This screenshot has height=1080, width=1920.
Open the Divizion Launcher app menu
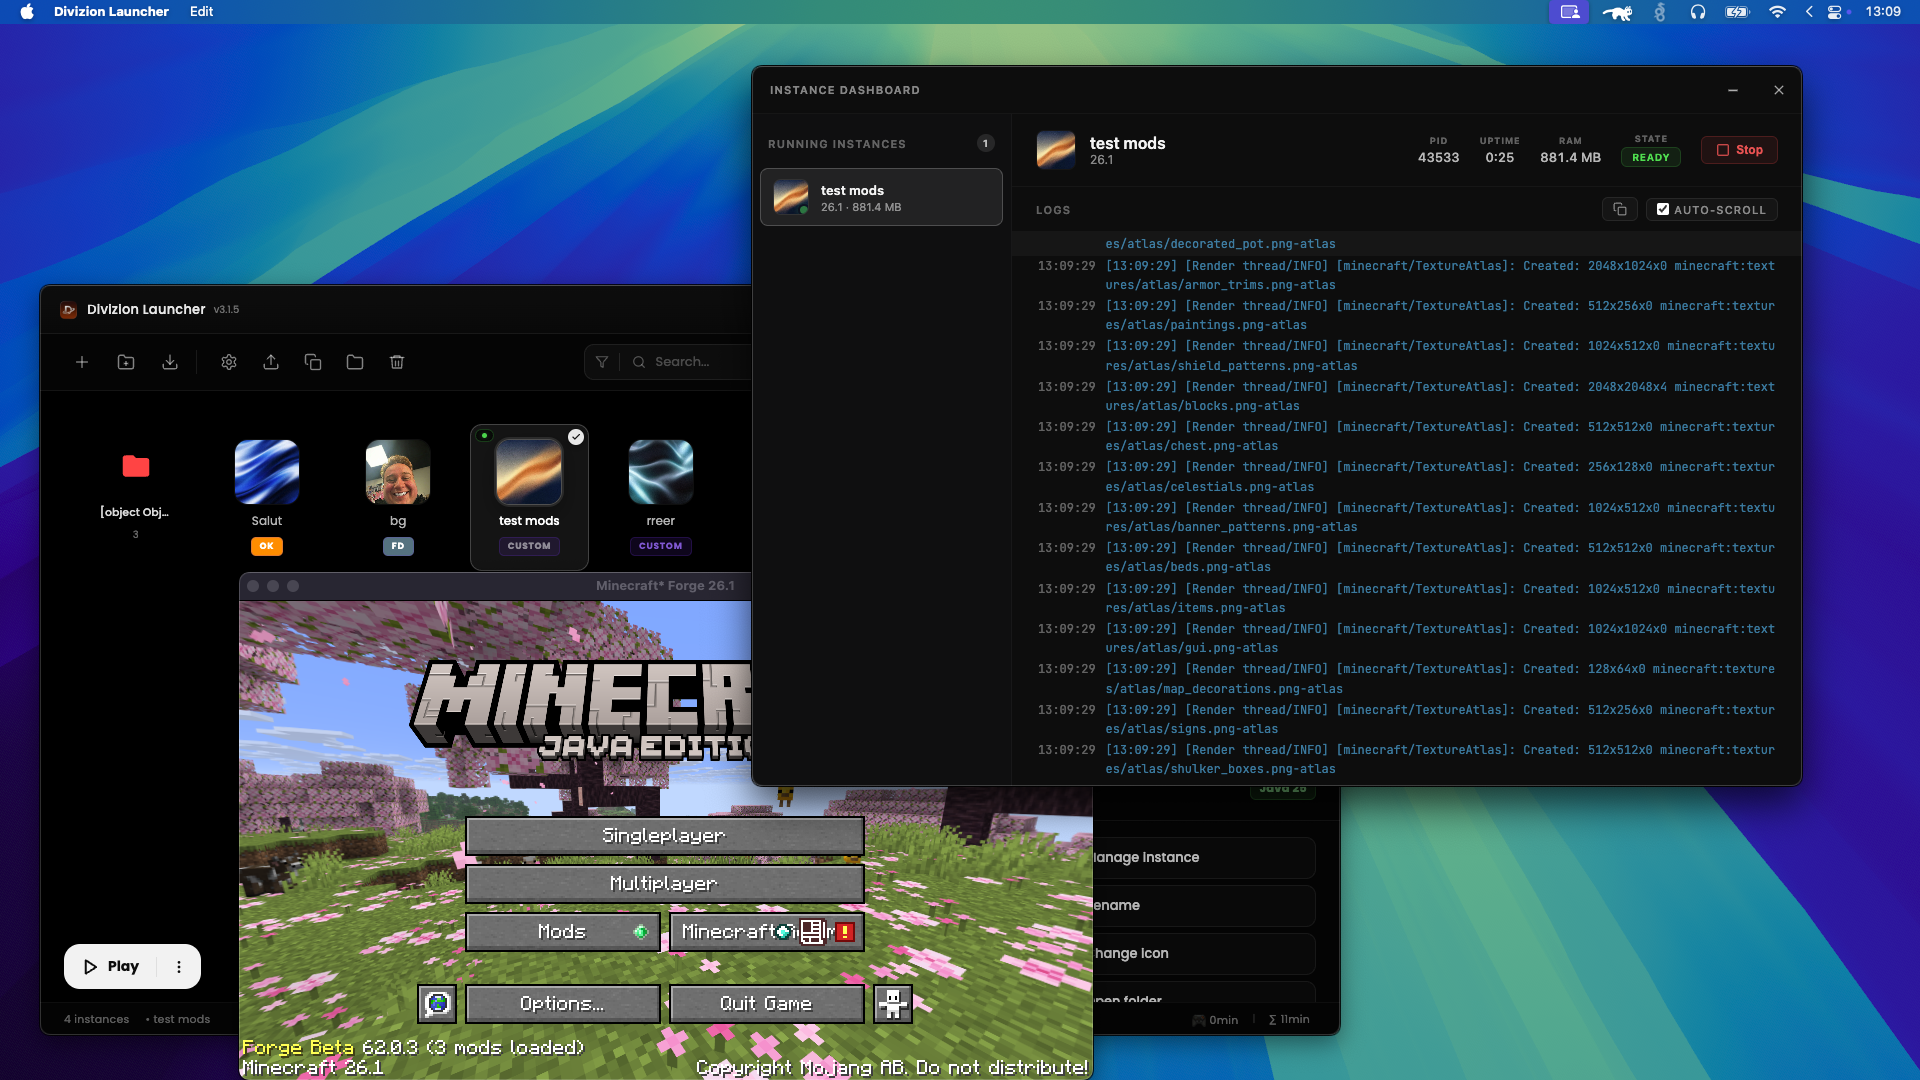[x=111, y=12]
